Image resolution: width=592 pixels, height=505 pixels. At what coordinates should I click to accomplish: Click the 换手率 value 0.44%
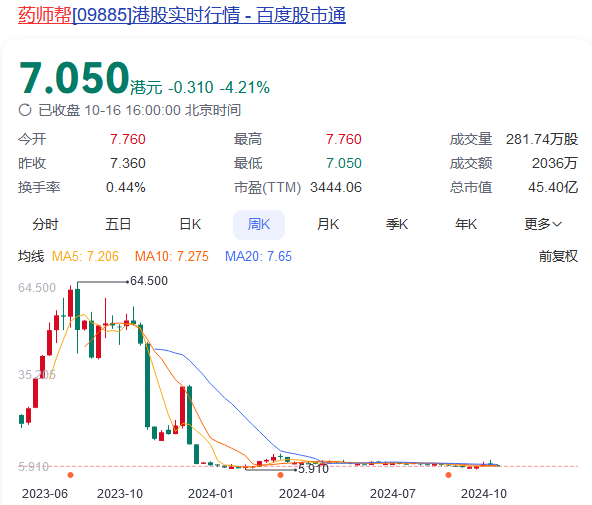click(126, 188)
